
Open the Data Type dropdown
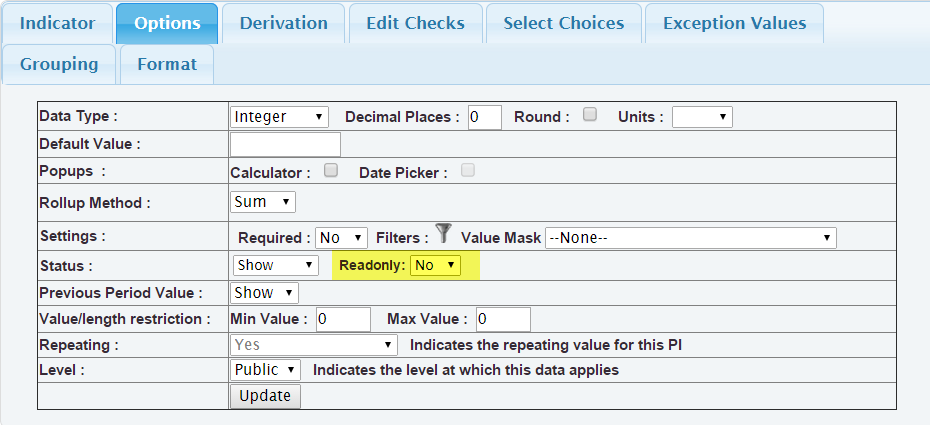pos(279,117)
